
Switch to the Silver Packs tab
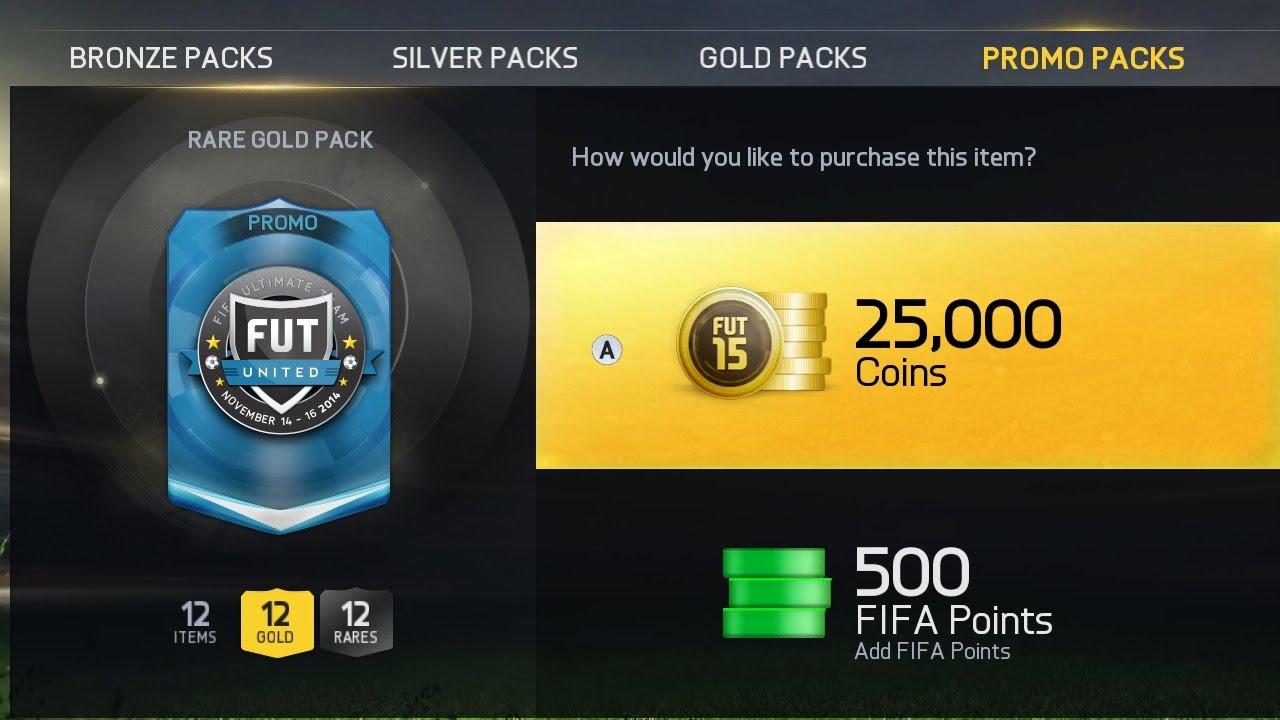(485, 58)
